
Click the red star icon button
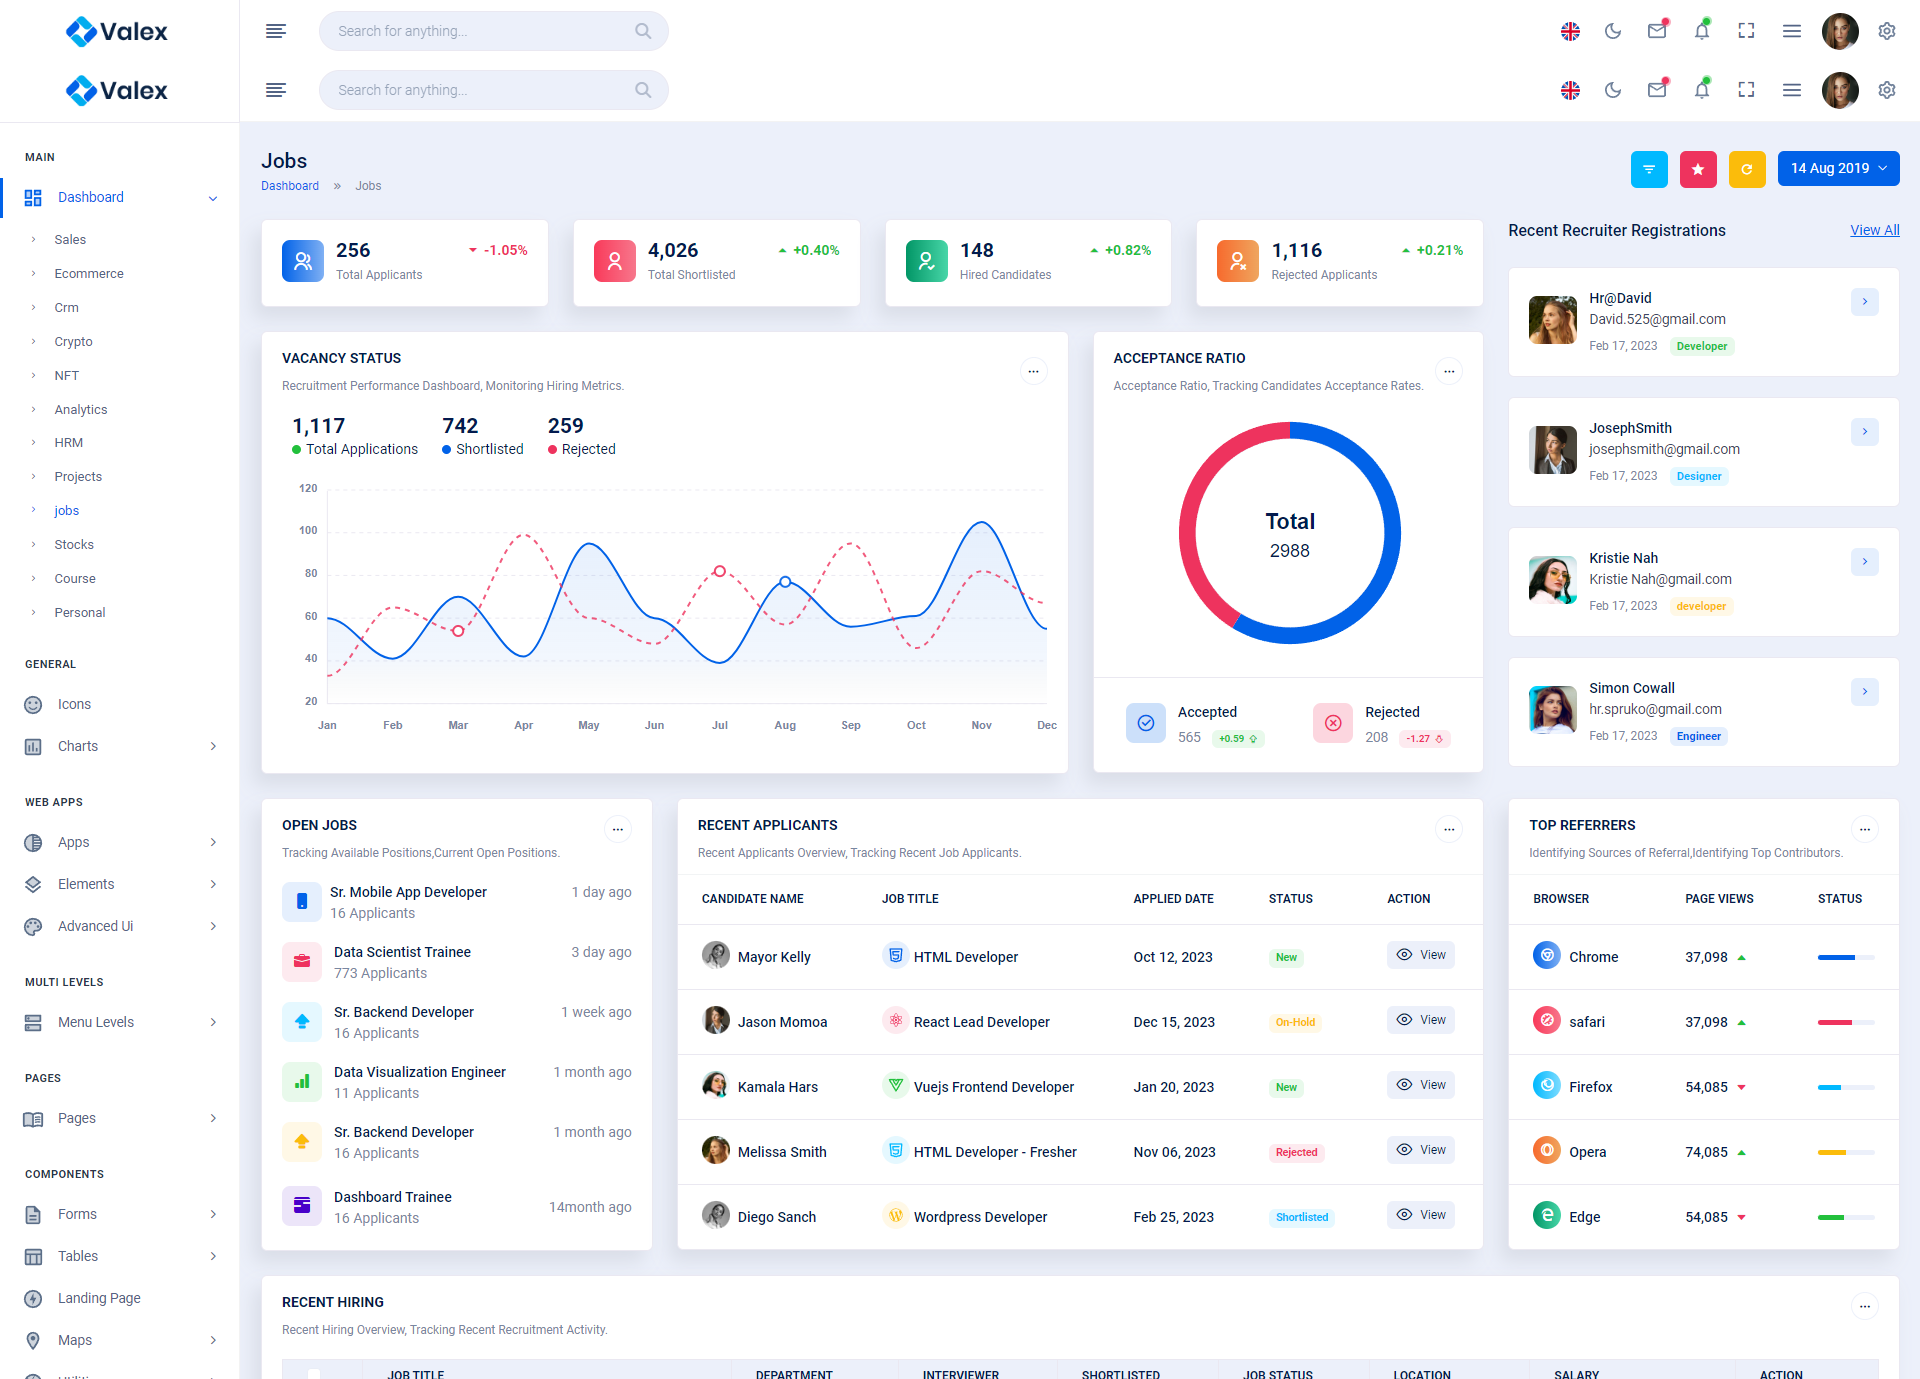click(x=1698, y=169)
